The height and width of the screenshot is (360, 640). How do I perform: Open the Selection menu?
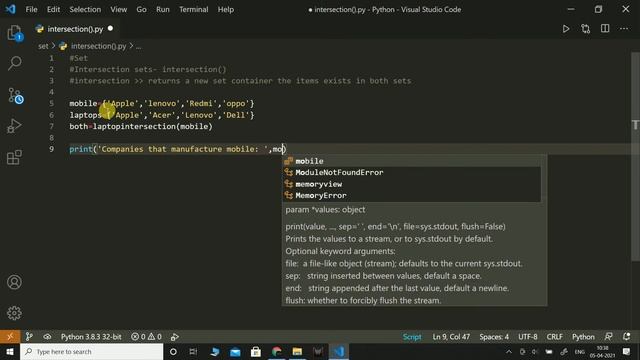click(x=85, y=9)
